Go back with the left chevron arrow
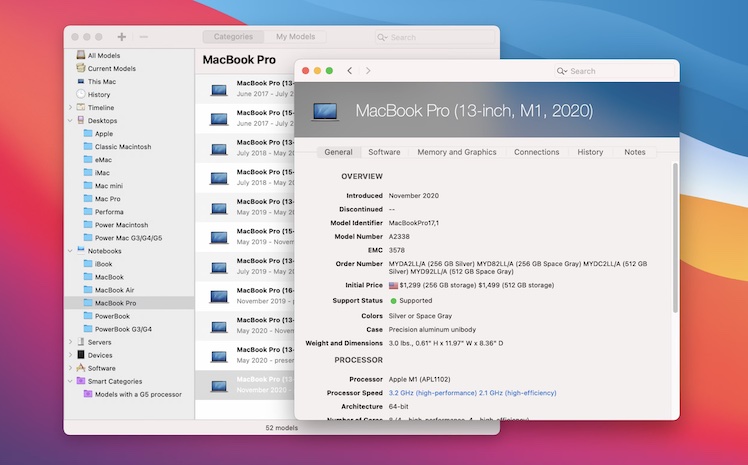 [349, 71]
